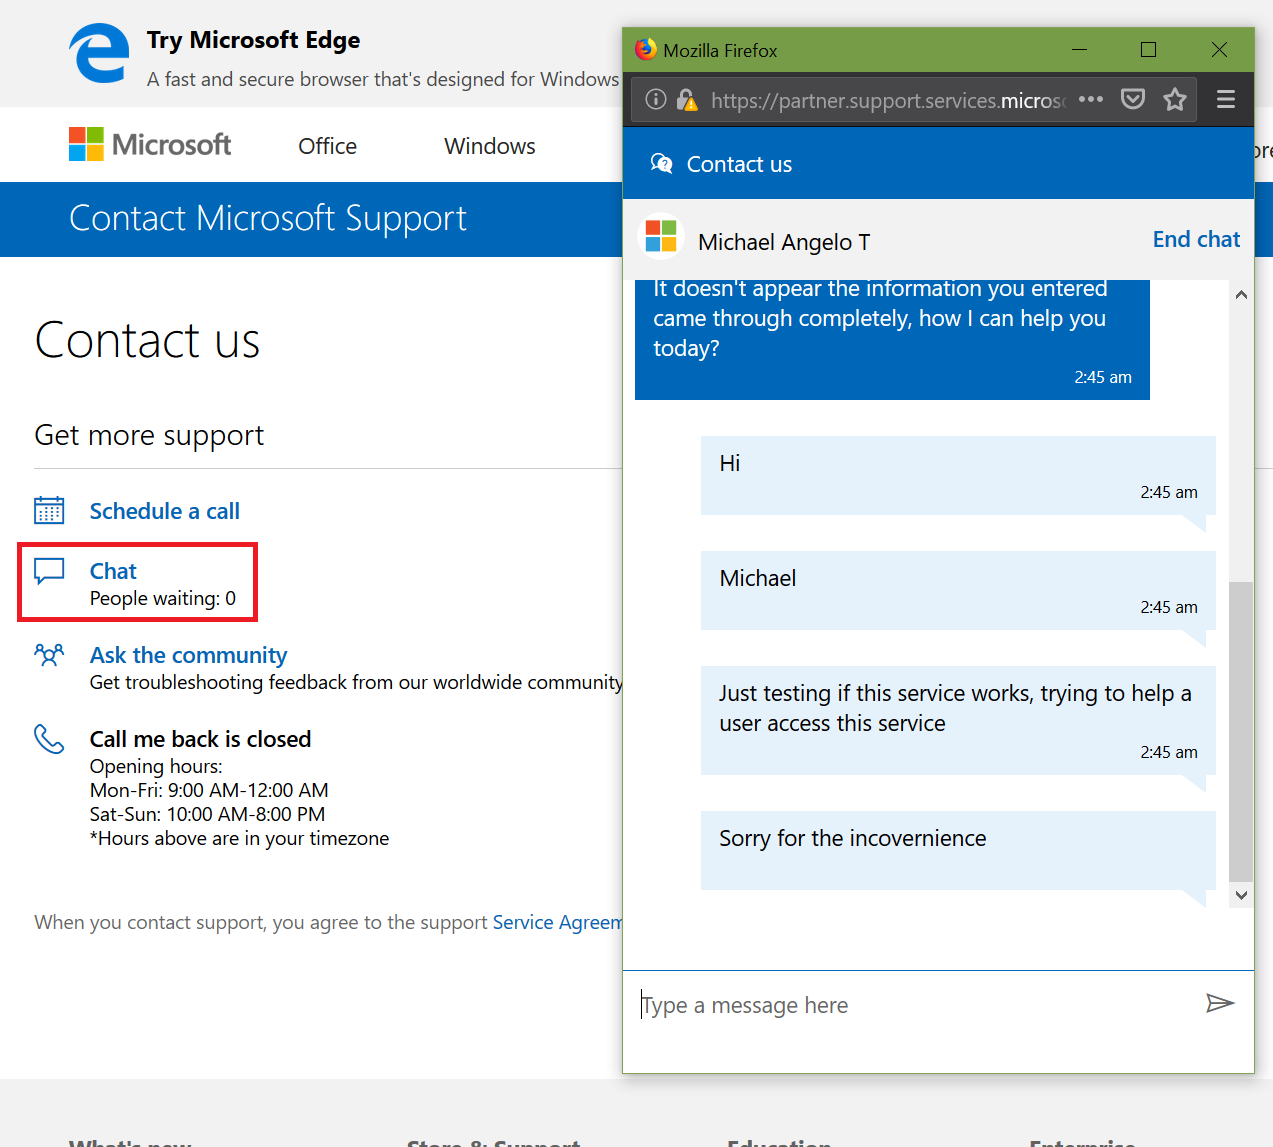Click the Firefox logo in title bar
This screenshot has height=1147, width=1273.
point(646,49)
